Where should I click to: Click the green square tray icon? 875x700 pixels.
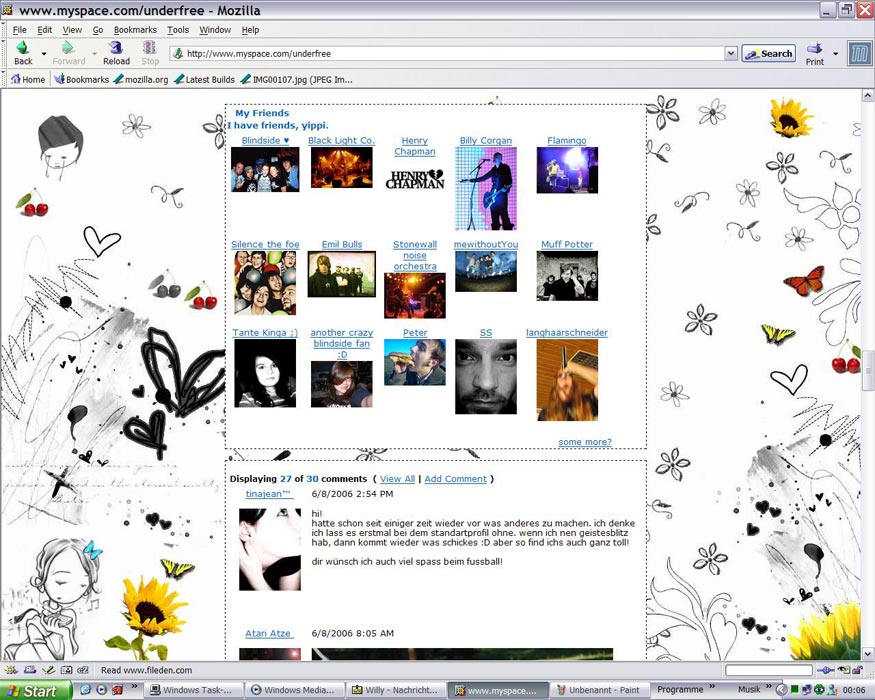pyautogui.click(x=794, y=690)
